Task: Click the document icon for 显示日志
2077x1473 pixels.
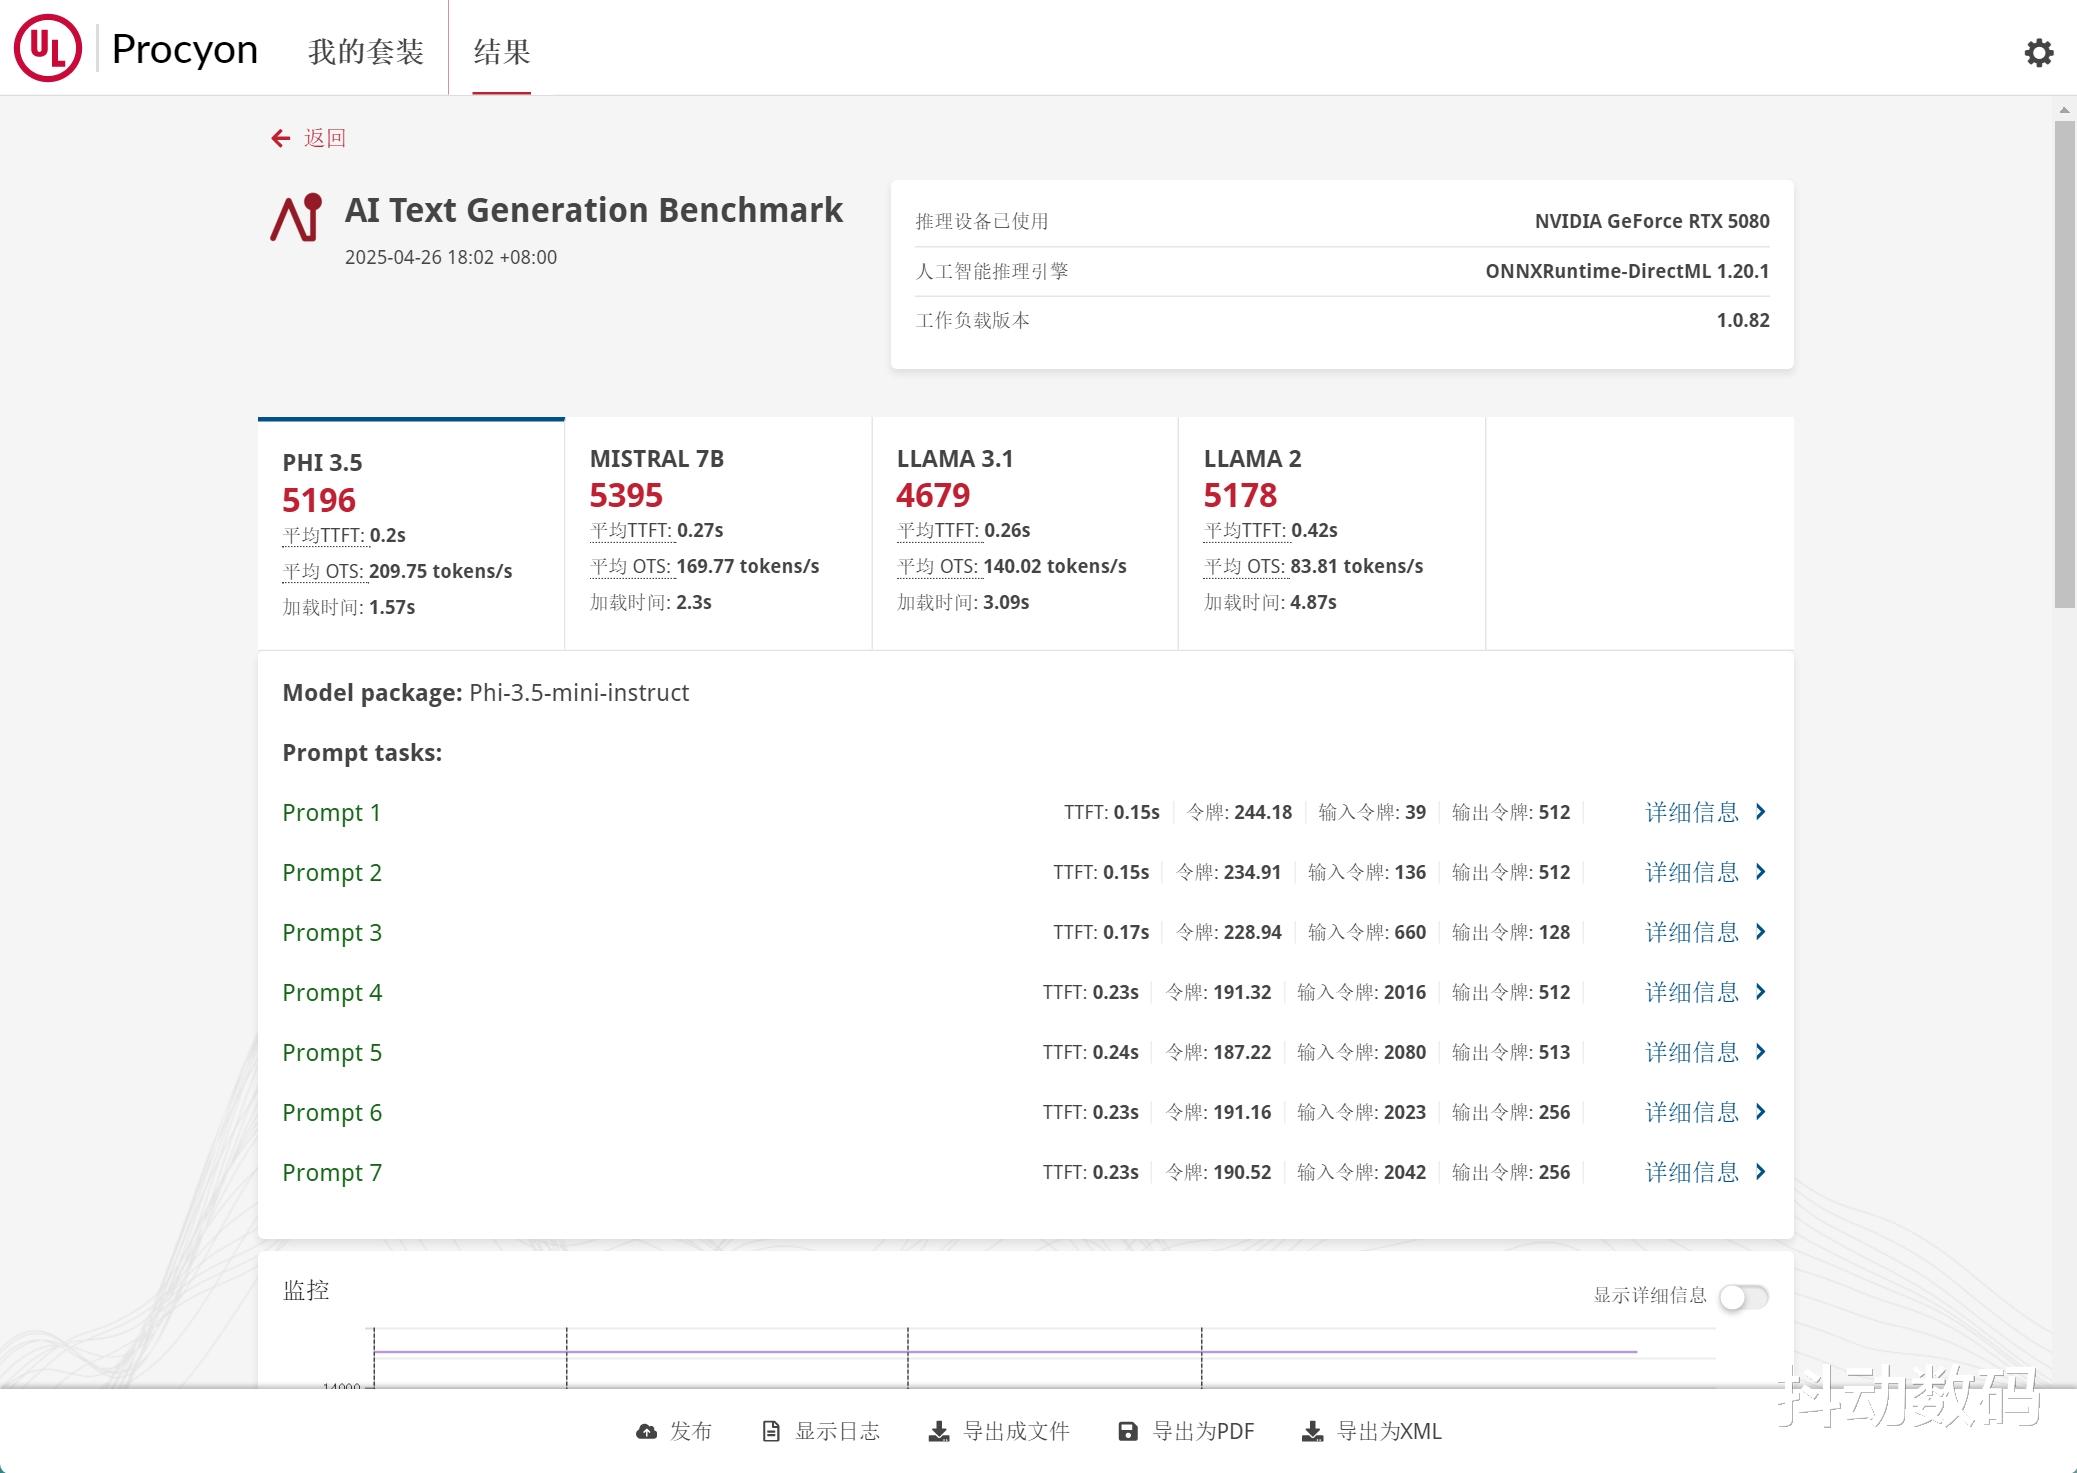Action: pos(771,1432)
